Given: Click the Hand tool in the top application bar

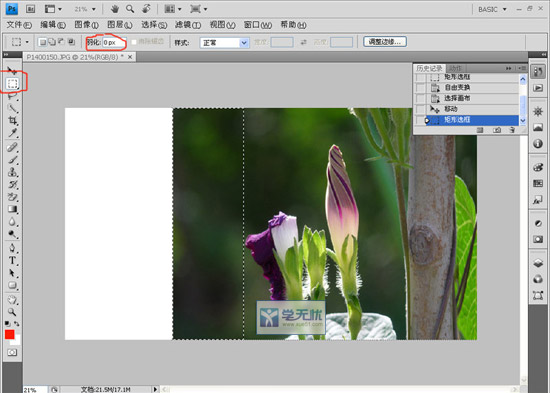Looking at the screenshot, I should click(115, 9).
